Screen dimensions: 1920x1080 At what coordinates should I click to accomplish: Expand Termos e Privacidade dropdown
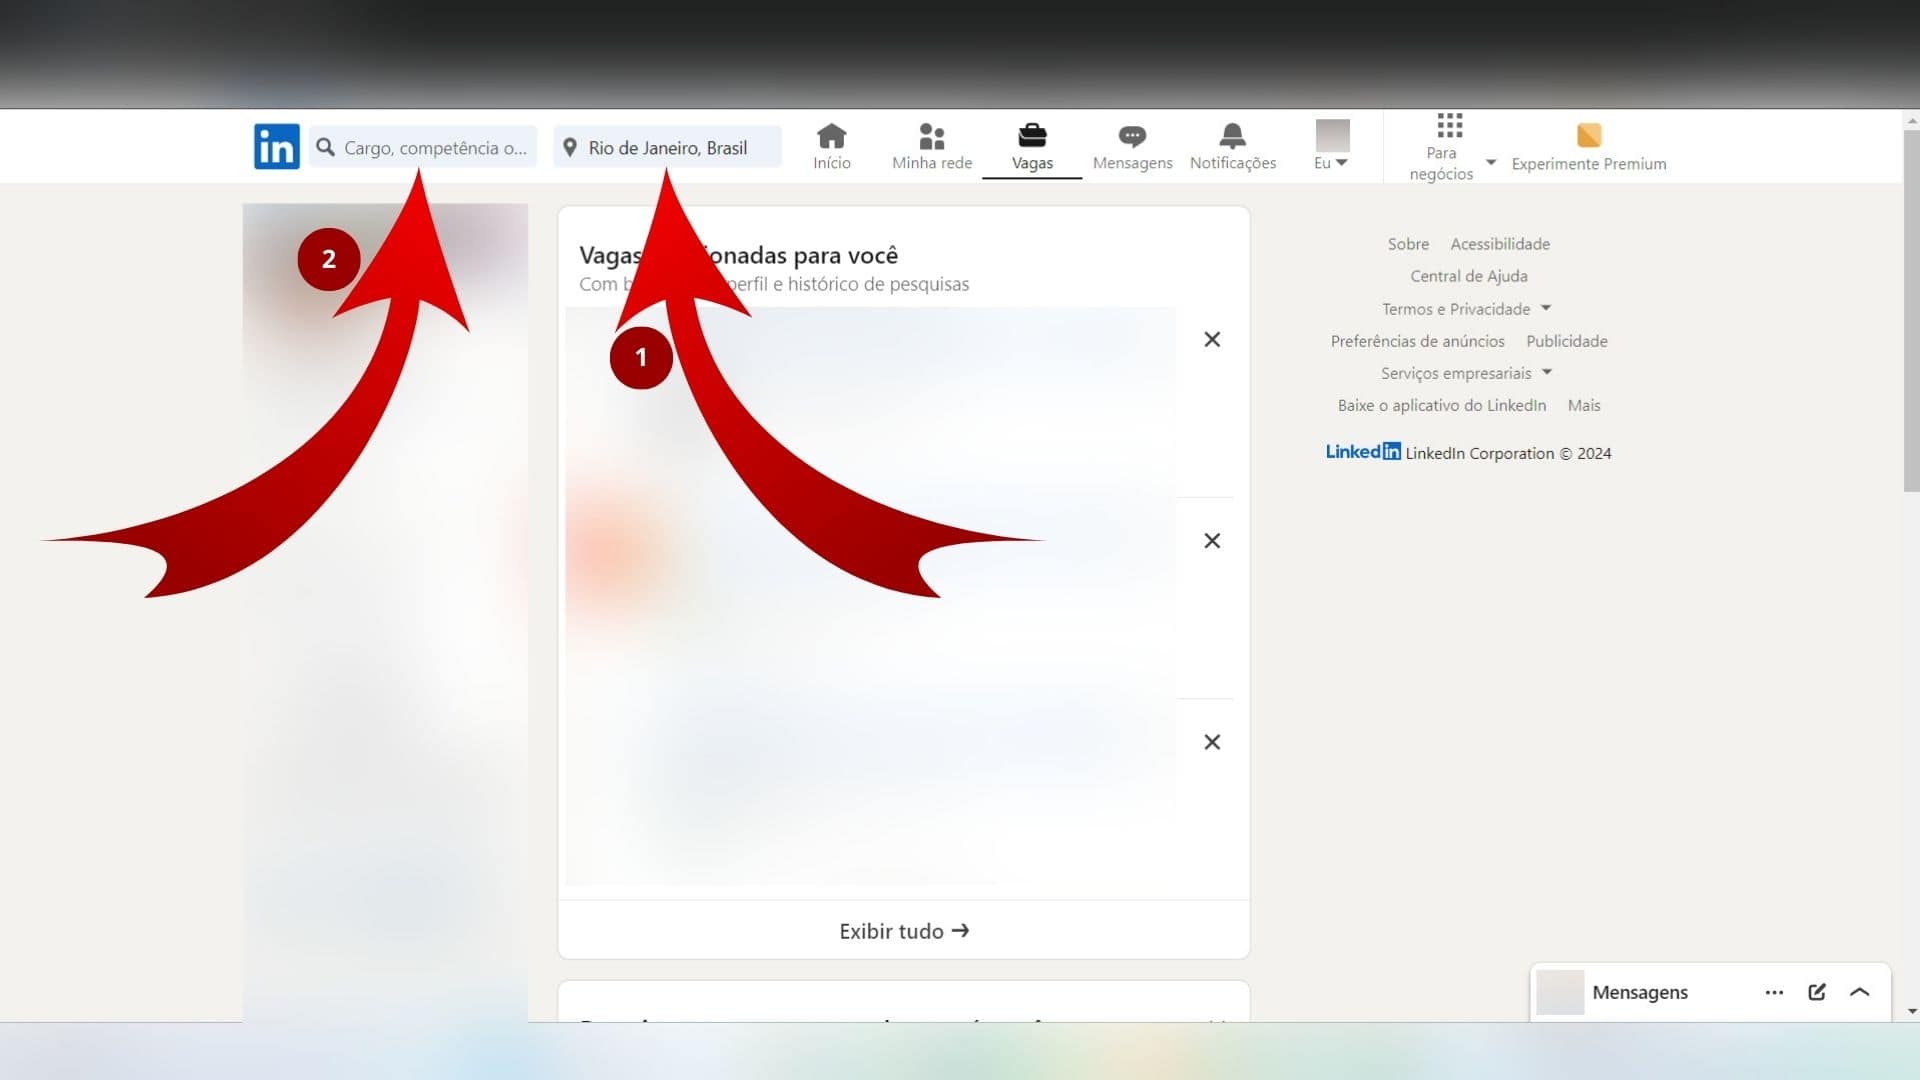pos(1466,309)
